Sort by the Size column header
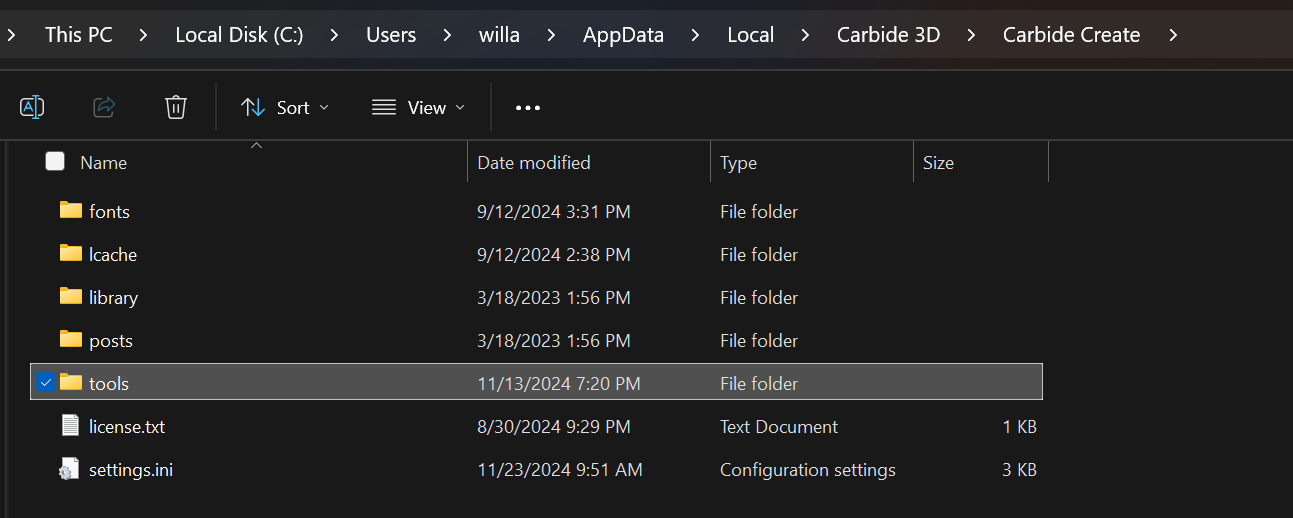Screen dimensions: 1293x518 coord(938,162)
